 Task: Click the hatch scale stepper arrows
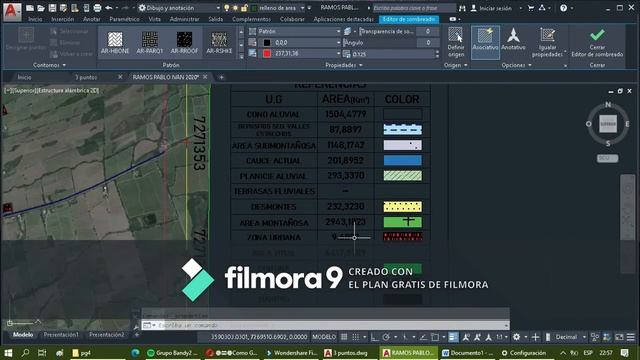(437, 53)
